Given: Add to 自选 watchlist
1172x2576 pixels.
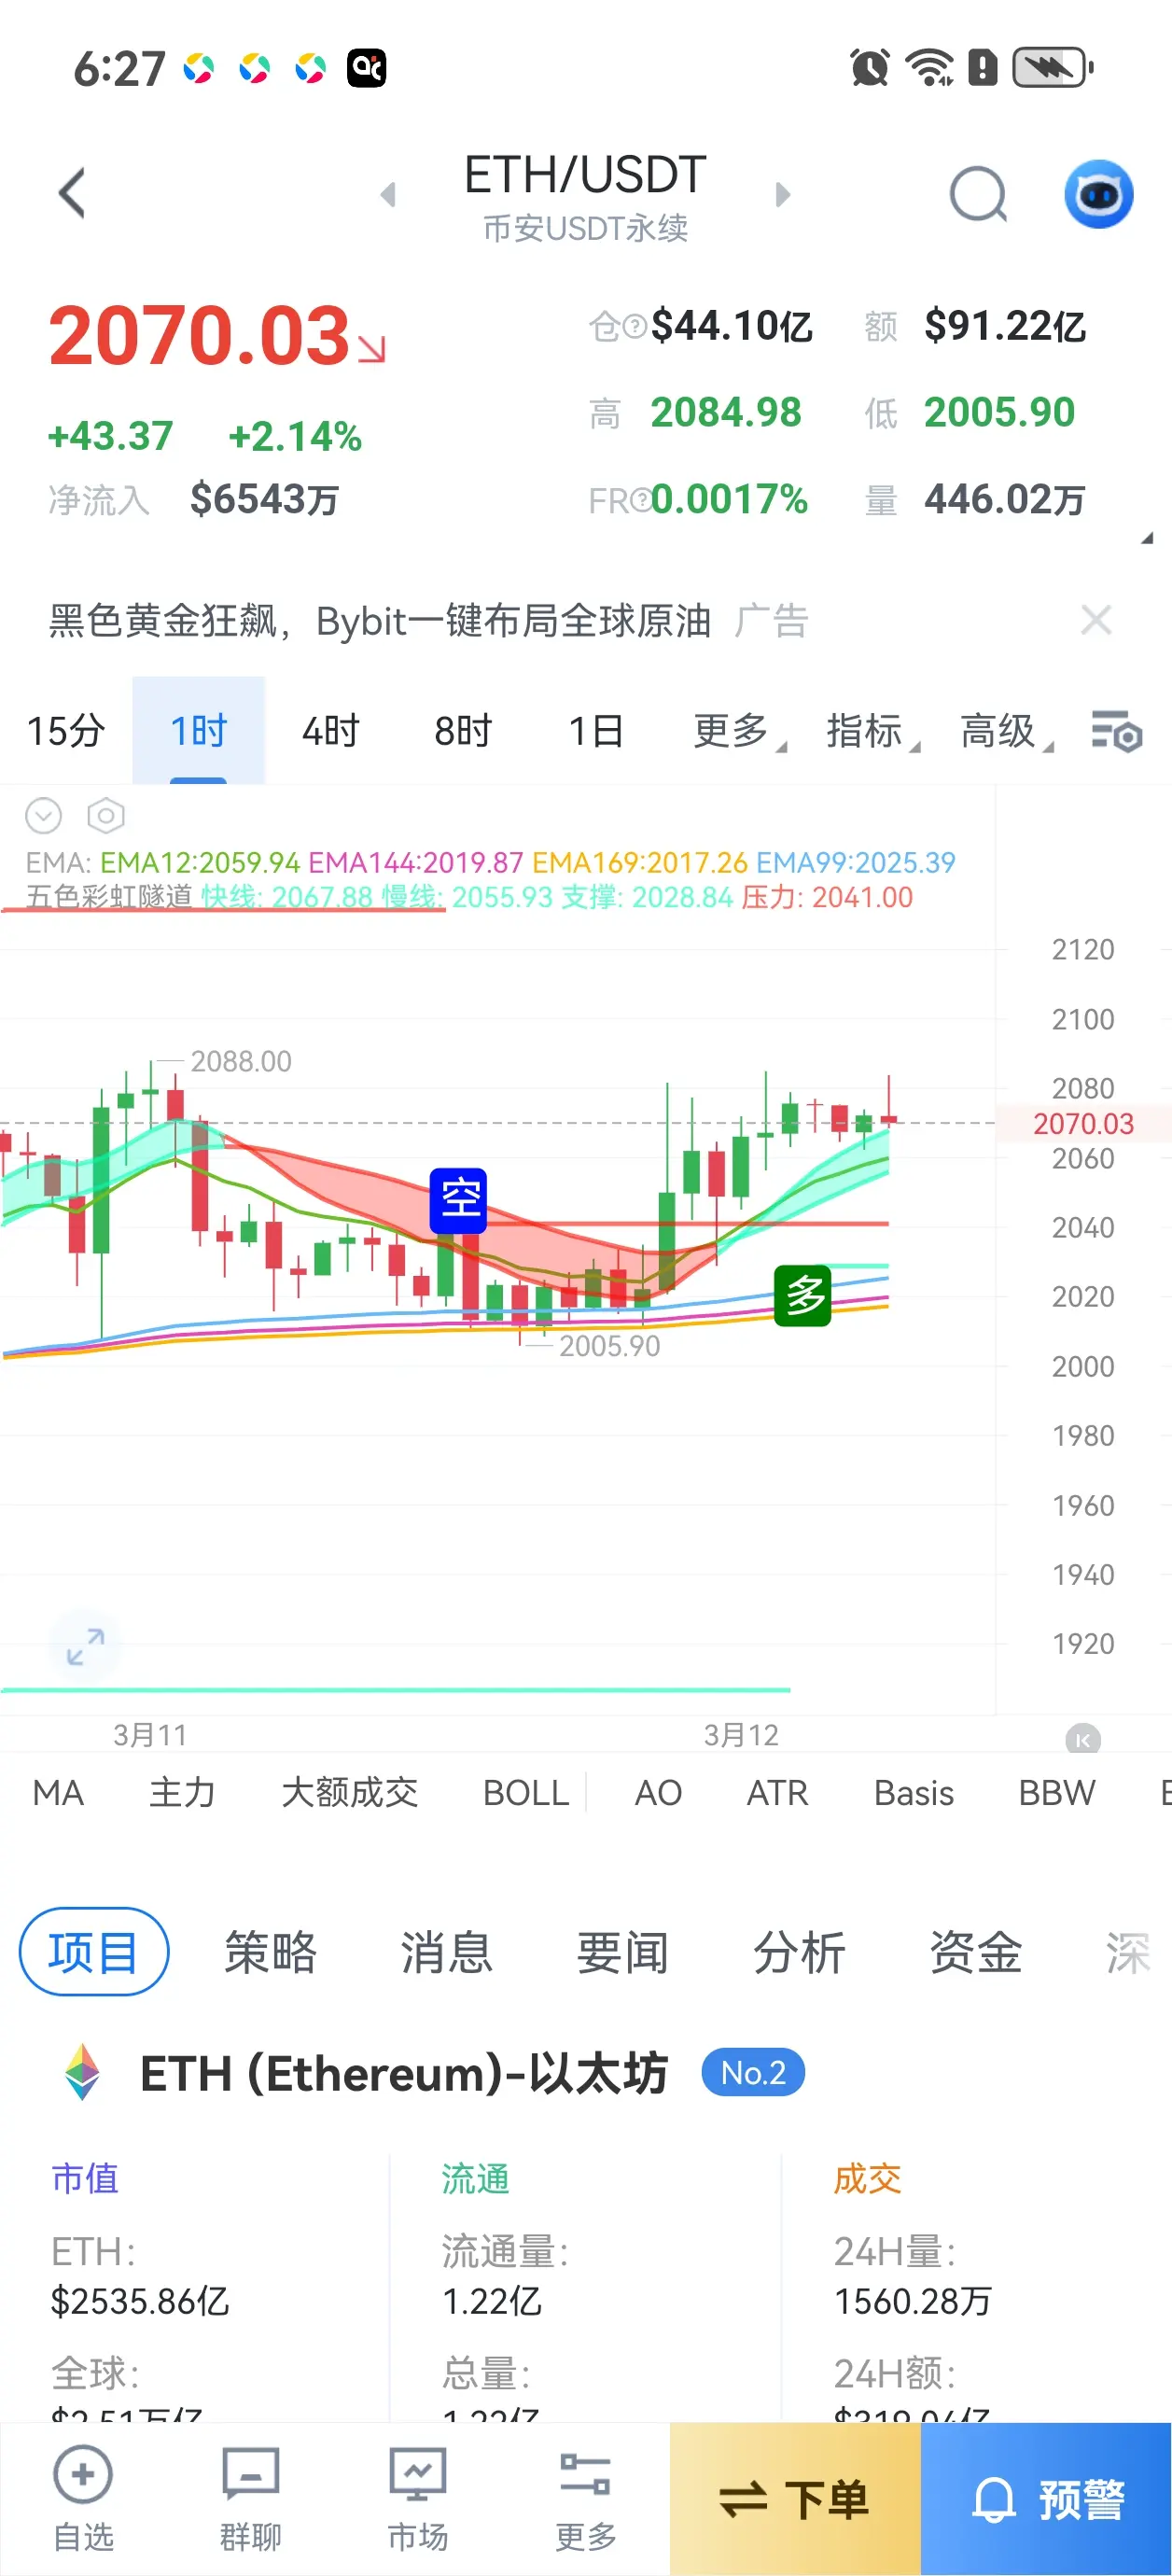Looking at the screenshot, I should pos(83,2499).
